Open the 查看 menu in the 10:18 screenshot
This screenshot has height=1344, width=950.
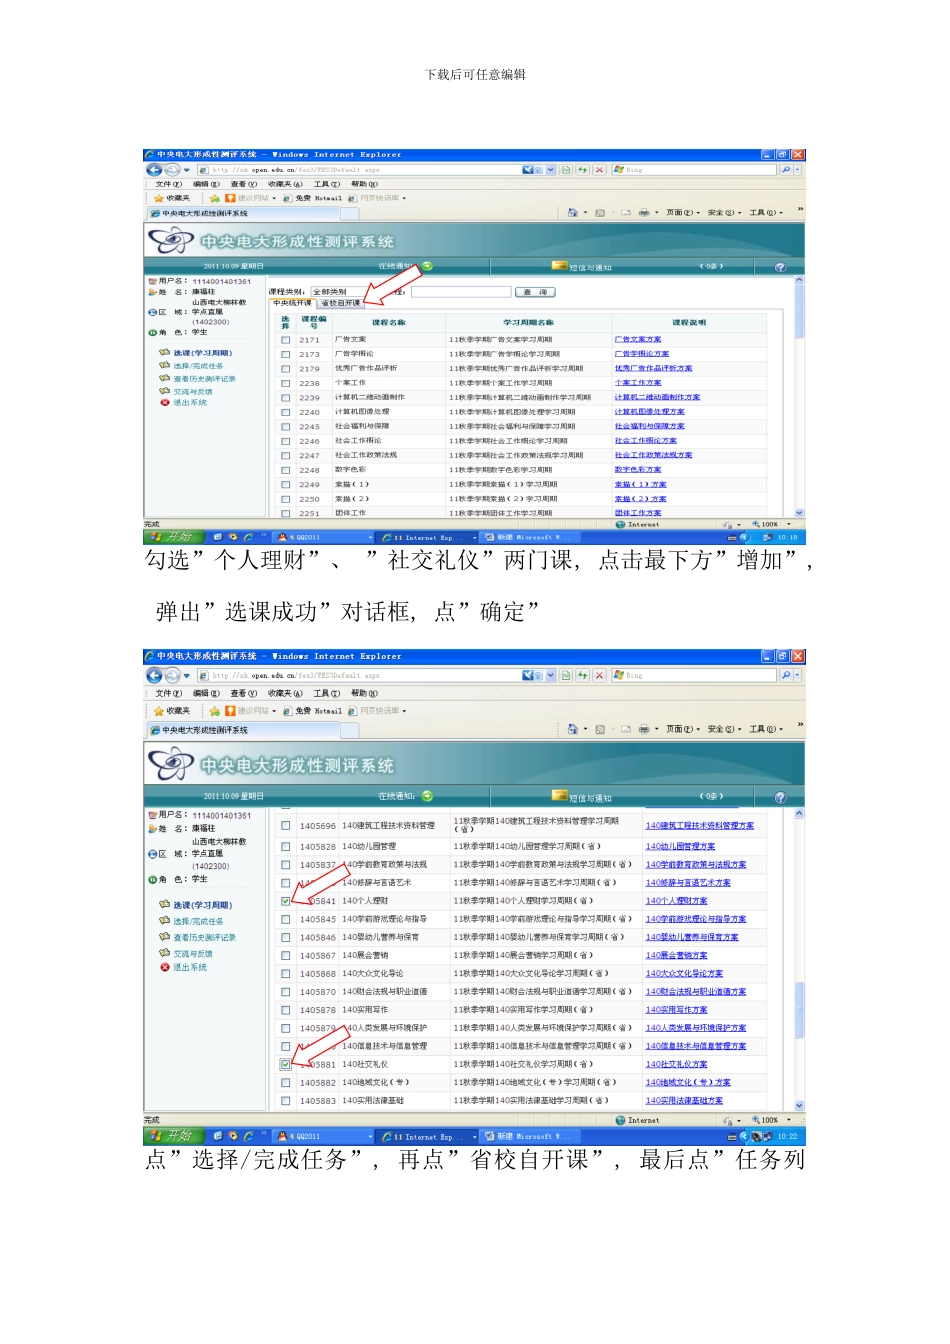[x=243, y=184]
